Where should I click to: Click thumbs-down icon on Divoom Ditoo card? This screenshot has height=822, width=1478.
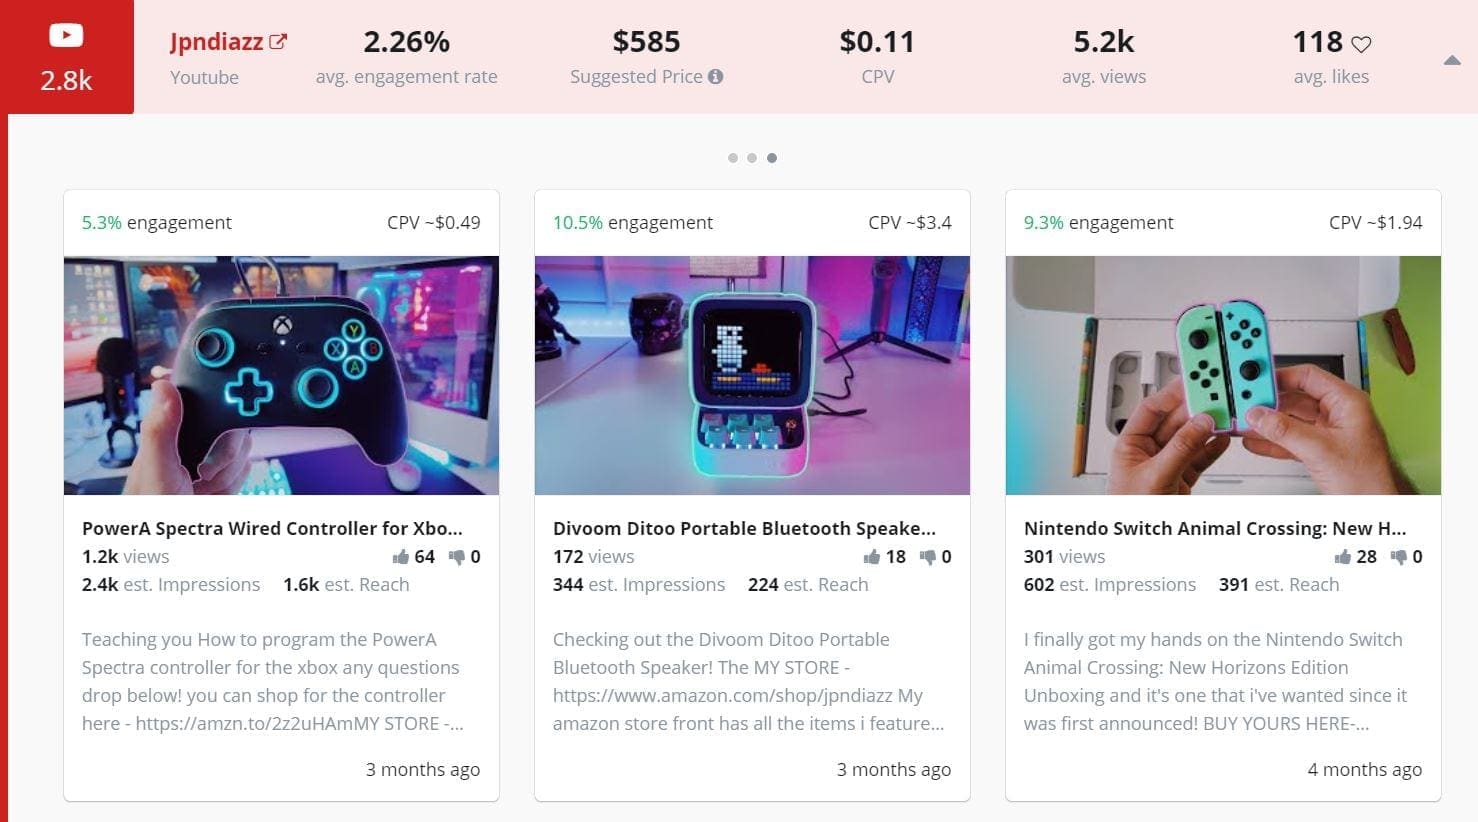[x=928, y=557]
